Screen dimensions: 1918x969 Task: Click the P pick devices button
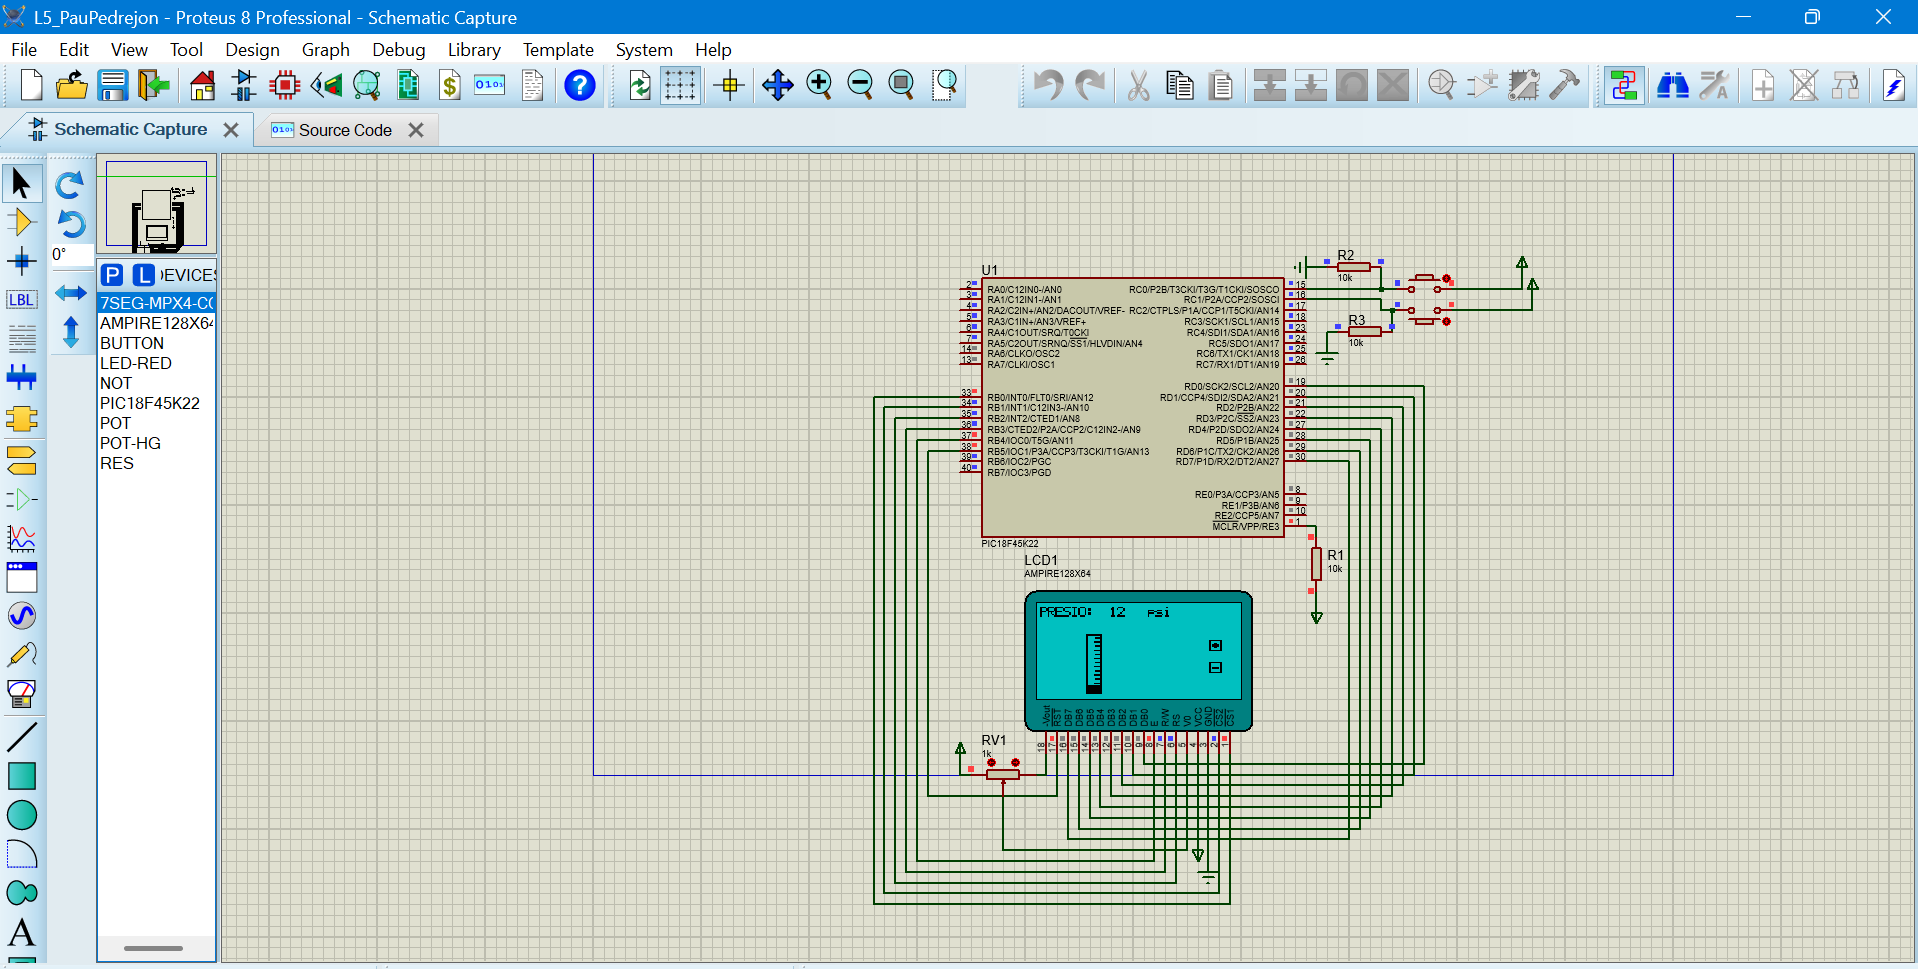(112, 275)
